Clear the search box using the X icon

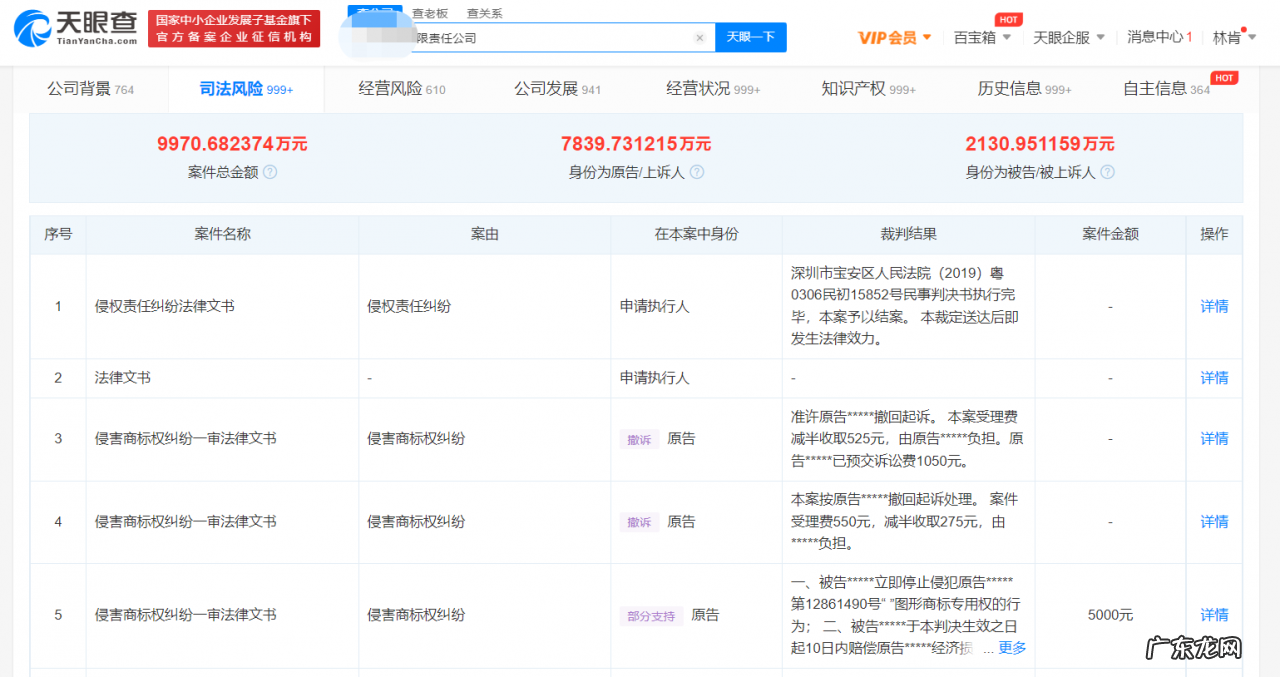(699, 37)
